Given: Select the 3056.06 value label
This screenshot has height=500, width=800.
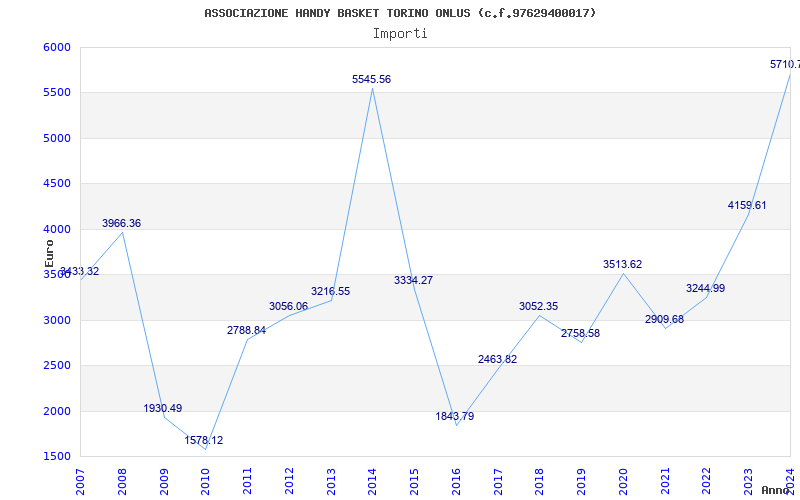Looking at the screenshot, I should [x=288, y=307].
